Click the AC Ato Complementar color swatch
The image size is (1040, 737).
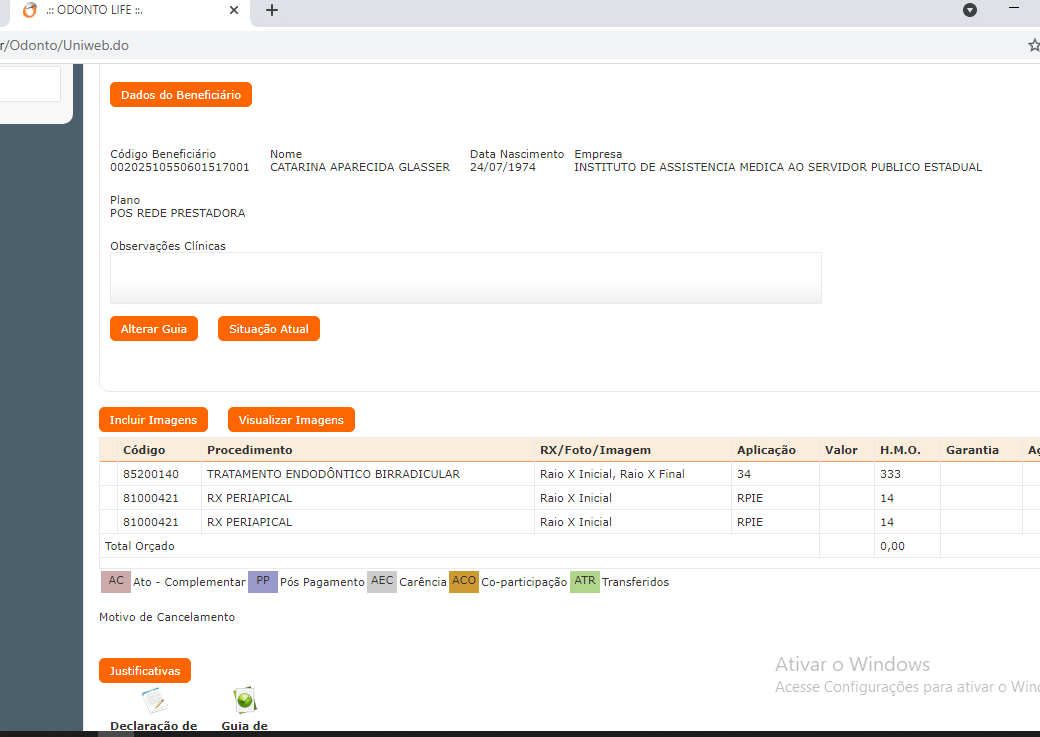pos(116,581)
